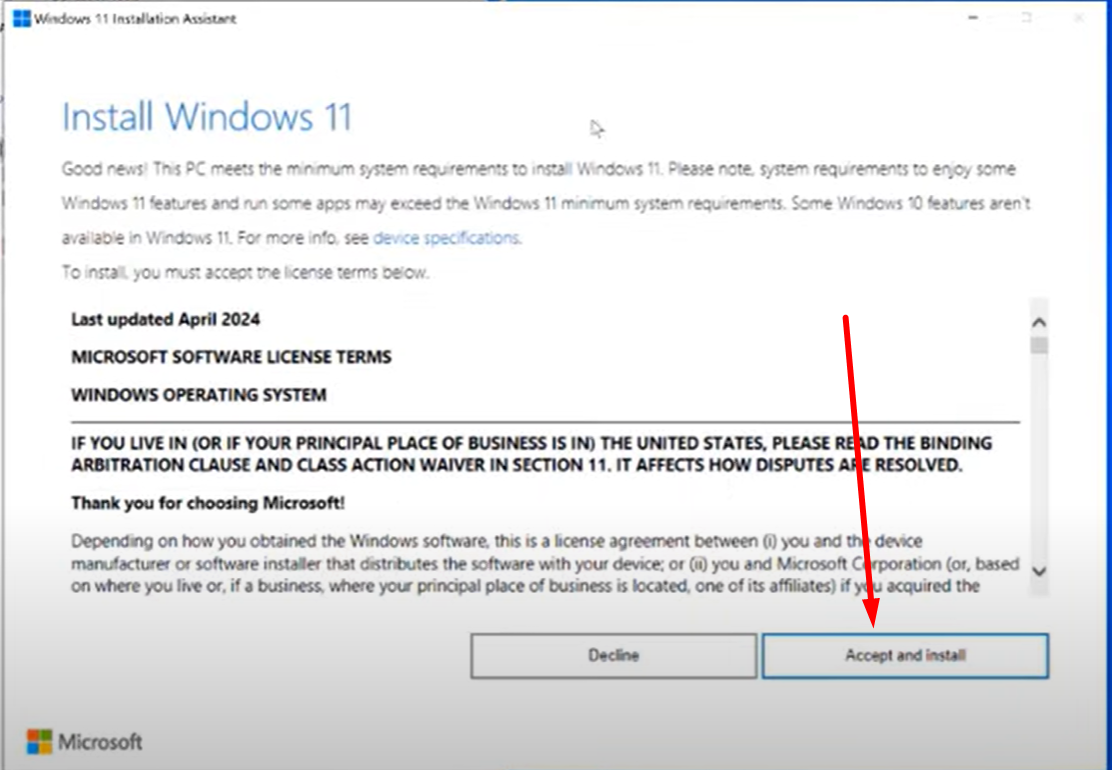The height and width of the screenshot is (770, 1112).
Task: Click the 'Depending on how you obtained' paragraph
Action: point(545,564)
